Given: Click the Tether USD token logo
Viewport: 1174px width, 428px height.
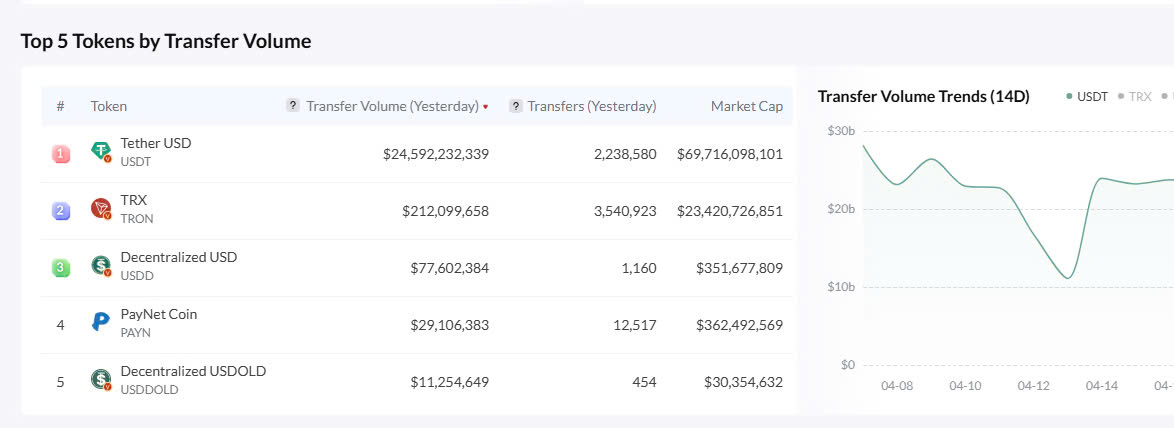Looking at the screenshot, I should 101,152.
